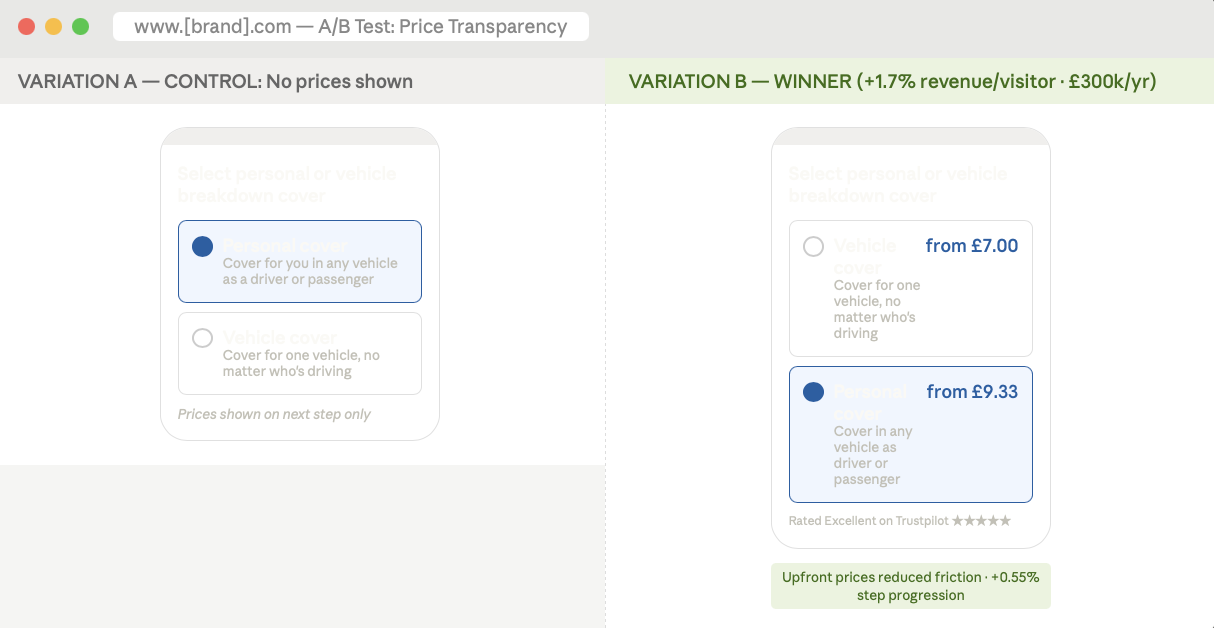Choose Personal cover option in Variation B
The width and height of the screenshot is (1214, 628).
click(813, 392)
